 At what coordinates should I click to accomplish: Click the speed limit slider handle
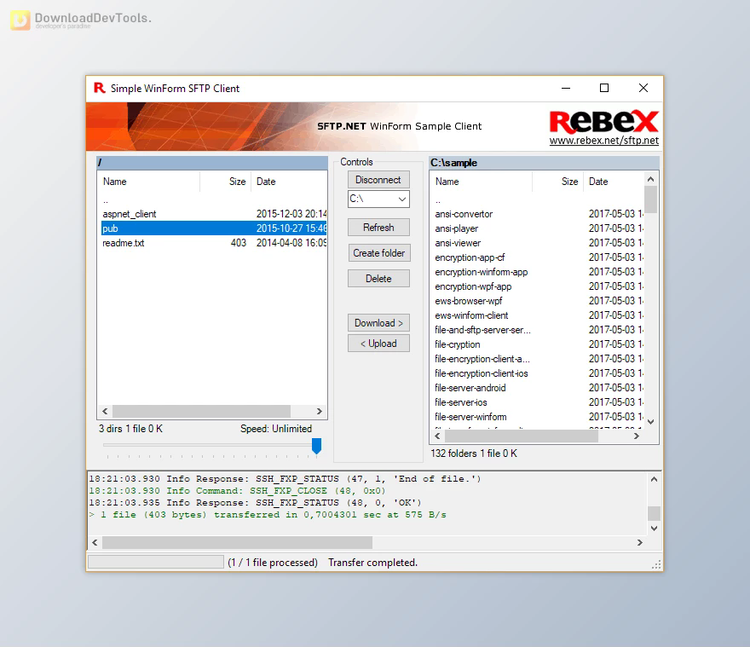[x=316, y=445]
